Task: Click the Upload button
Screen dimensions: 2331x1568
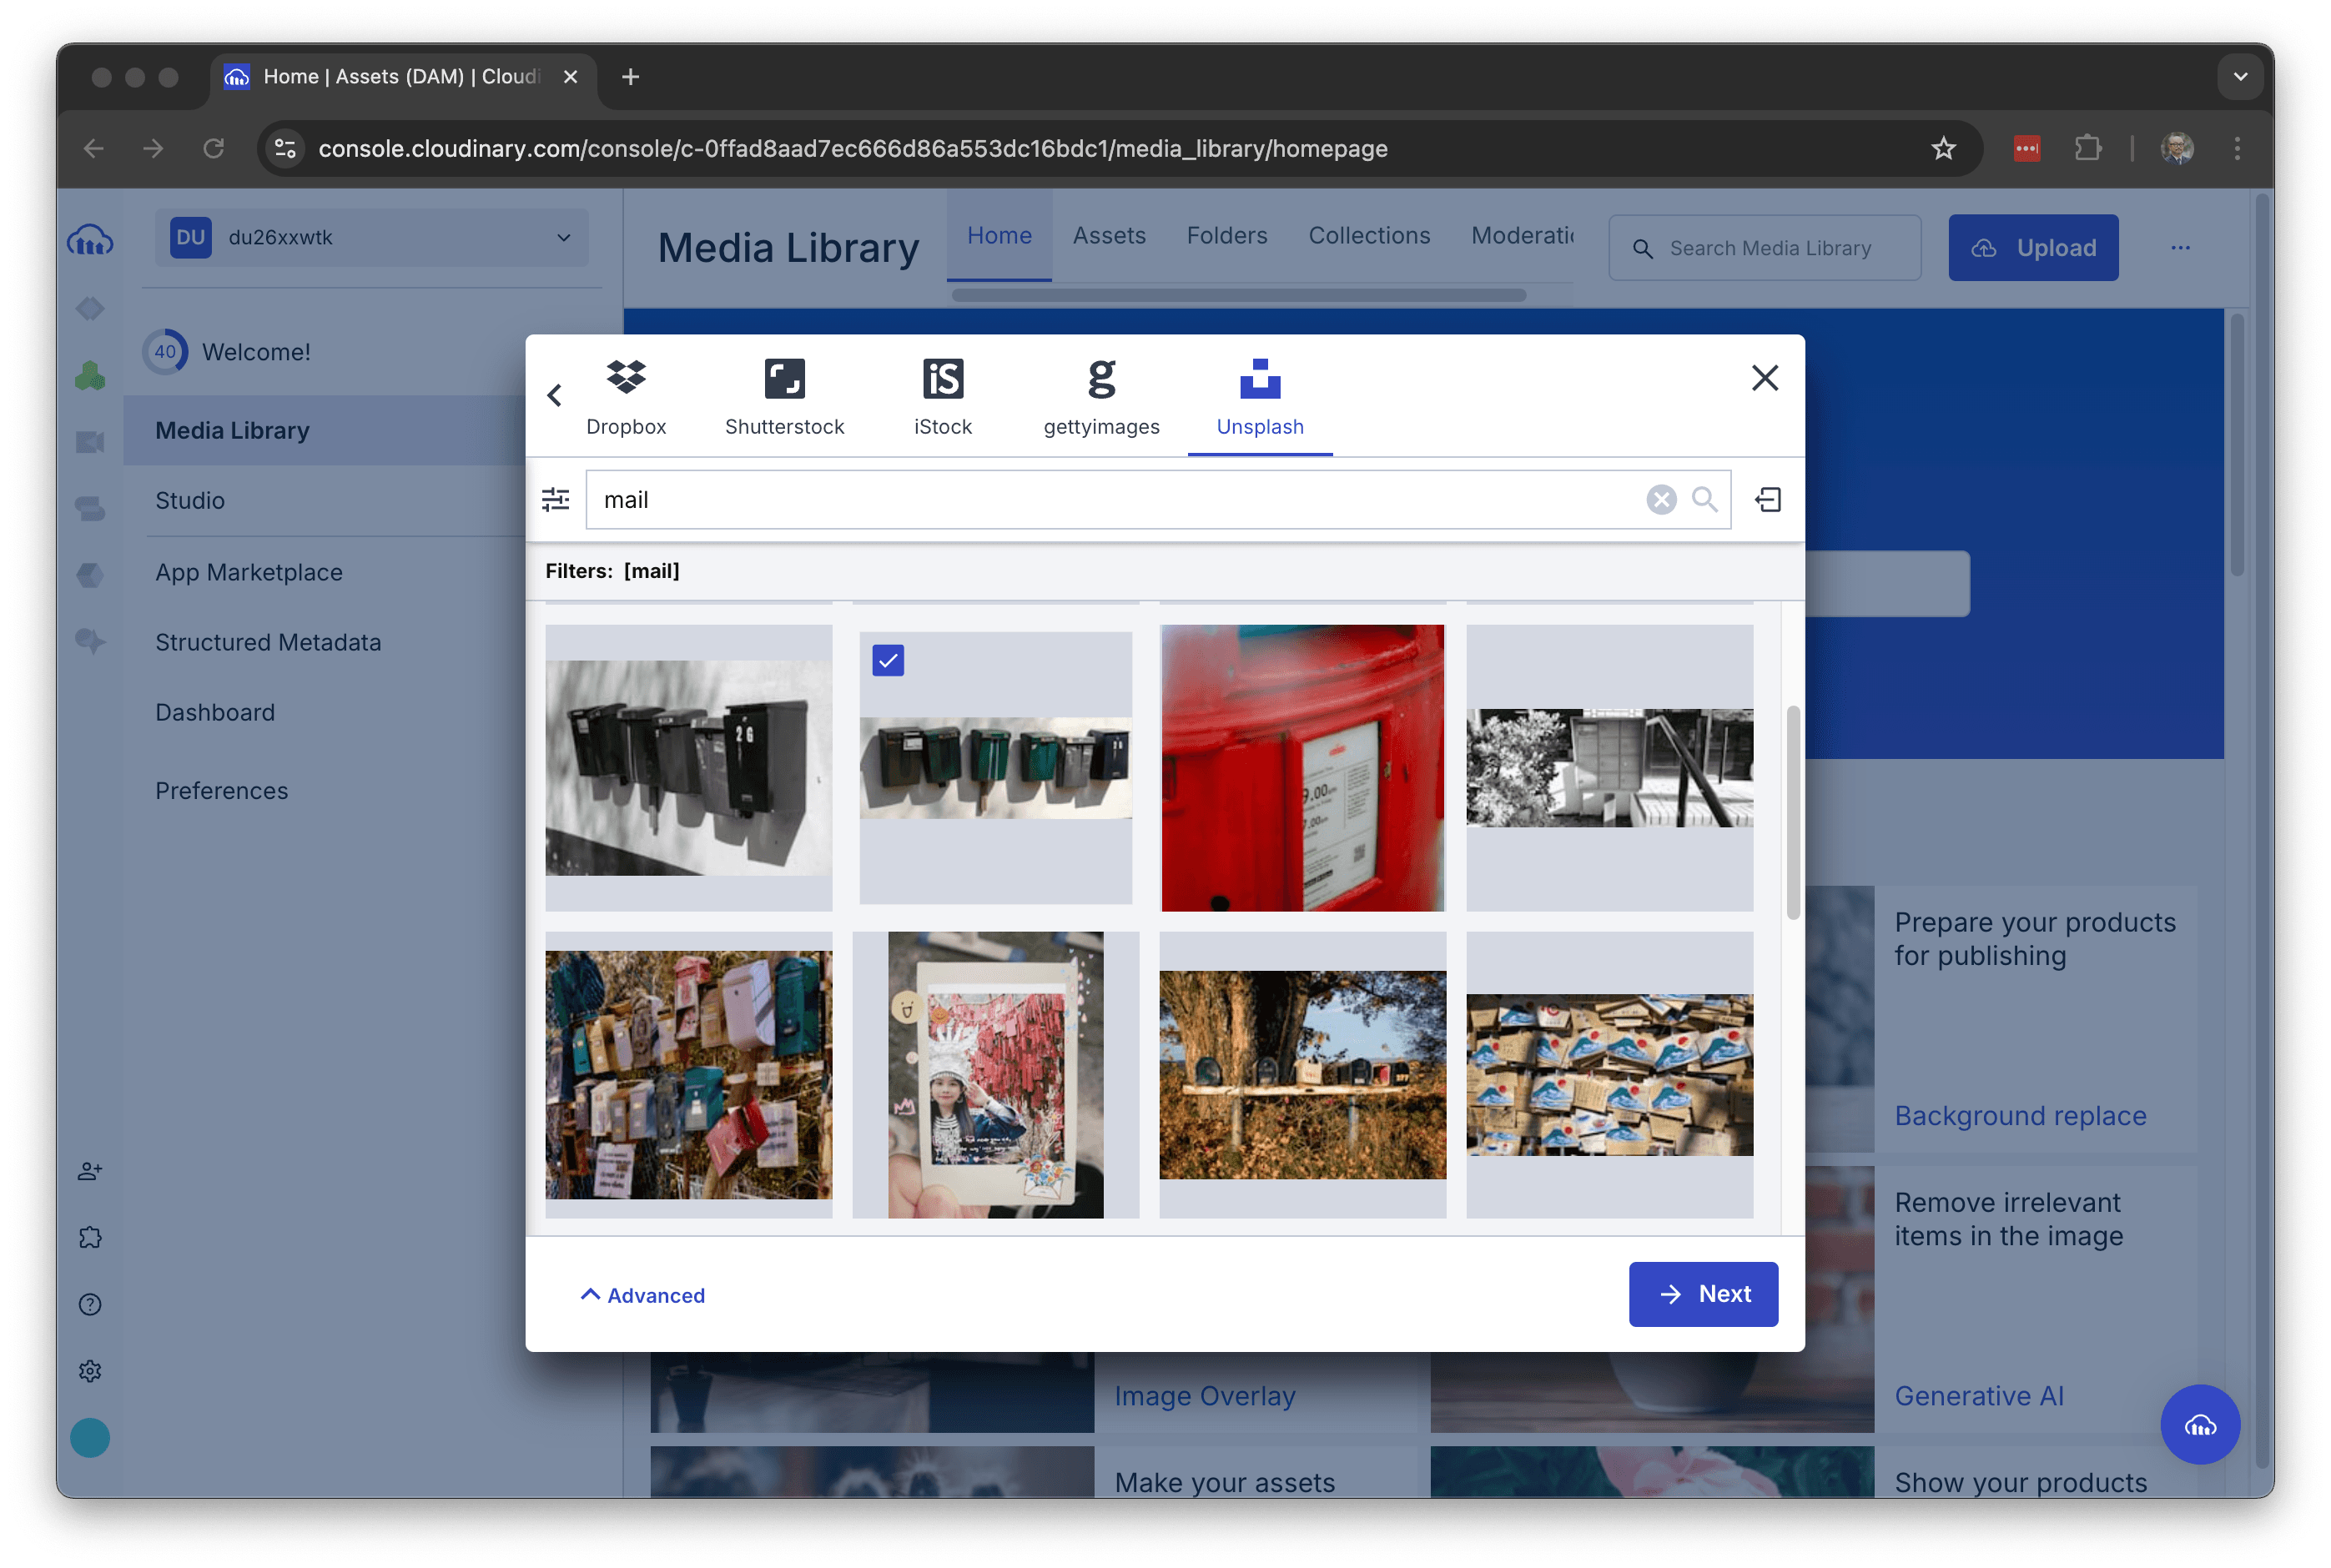Action: [x=2032, y=248]
